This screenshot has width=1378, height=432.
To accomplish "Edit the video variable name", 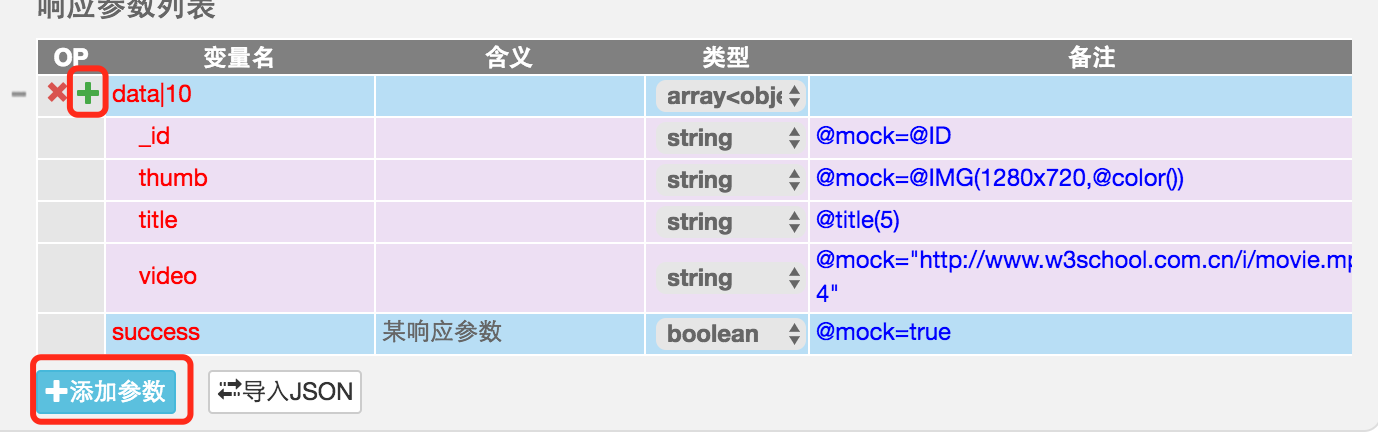I will tap(240, 277).
